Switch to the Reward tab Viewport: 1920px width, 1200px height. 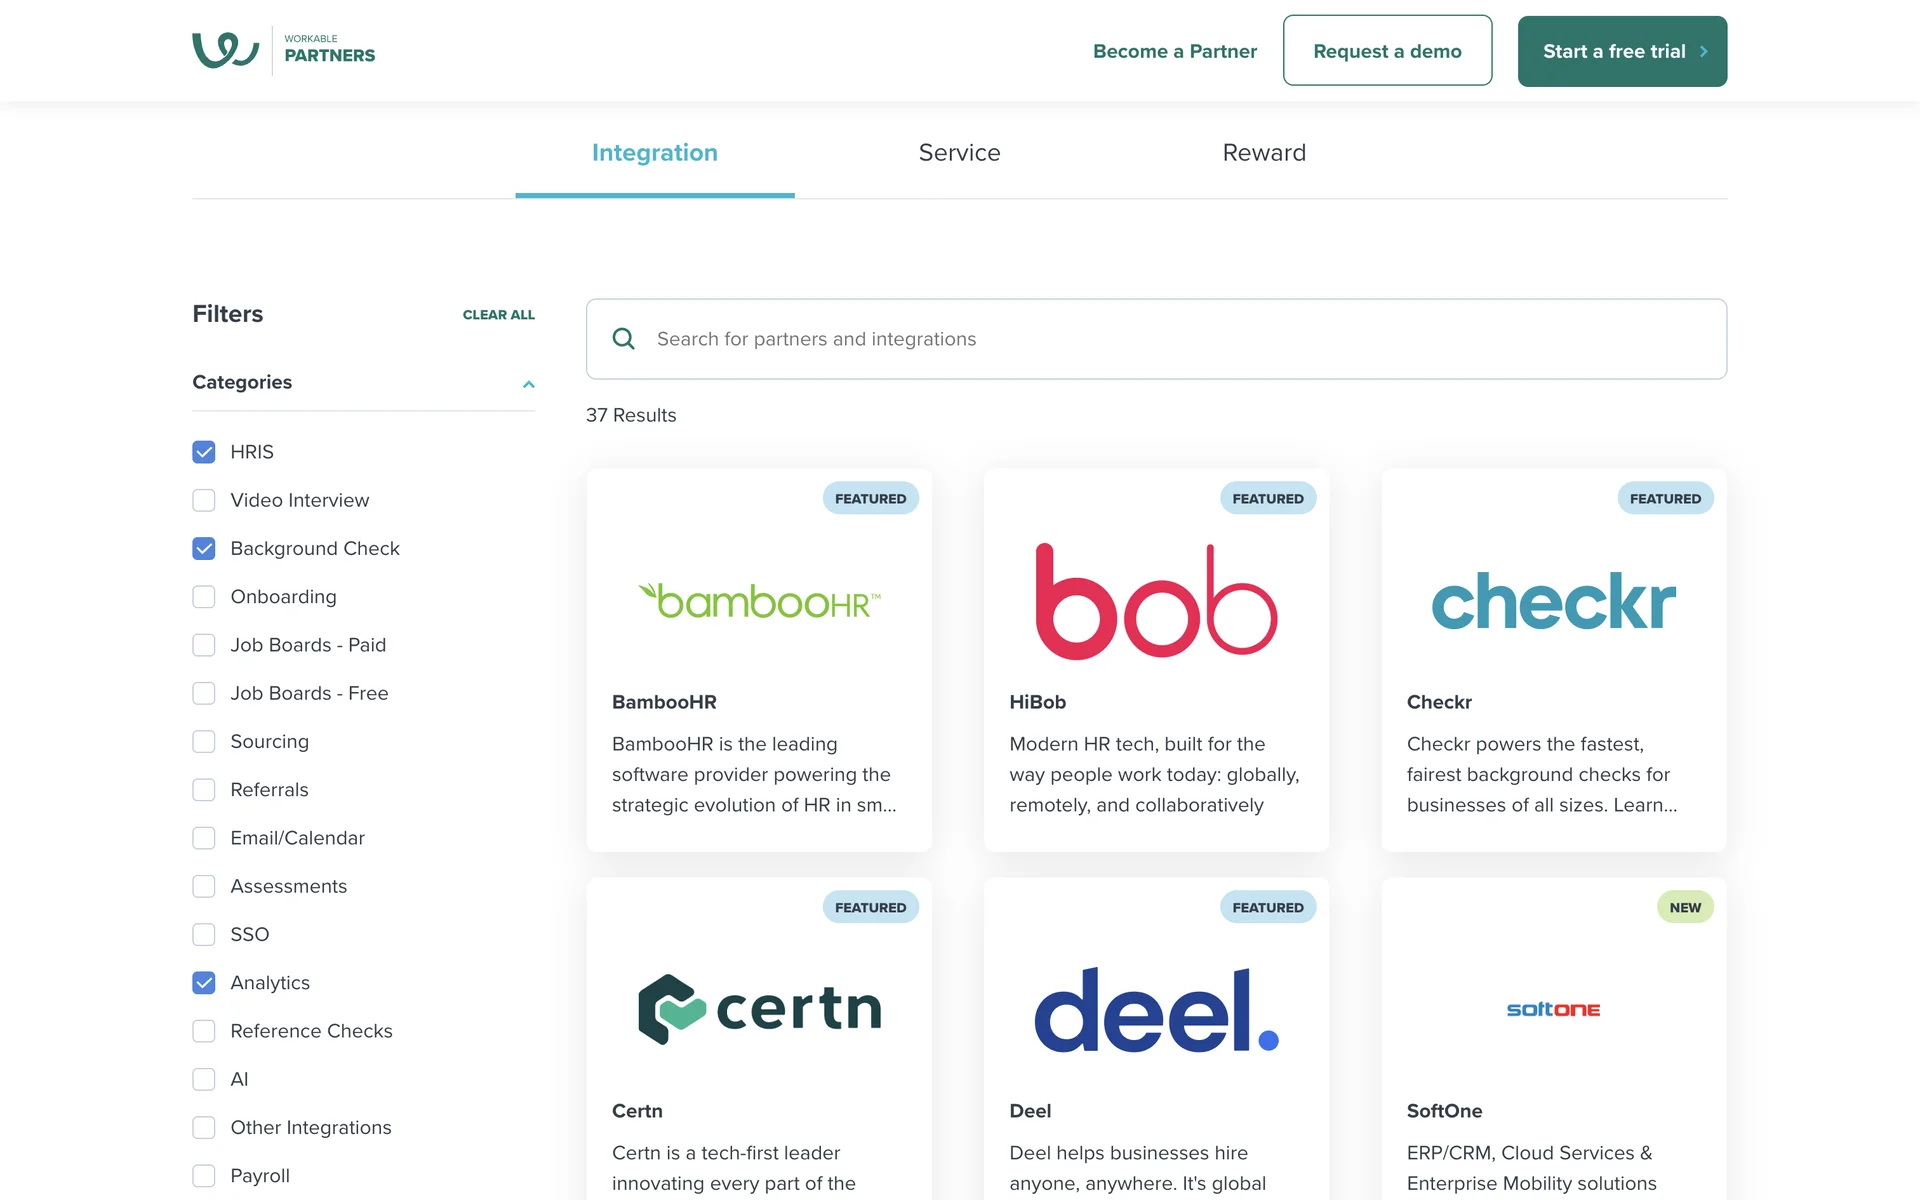coord(1264,153)
